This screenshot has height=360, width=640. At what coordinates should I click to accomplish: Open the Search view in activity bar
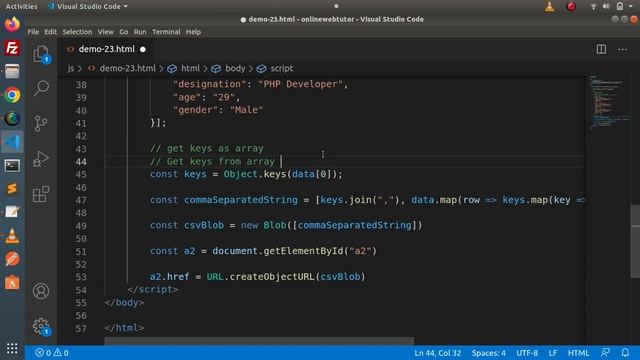tap(41, 88)
